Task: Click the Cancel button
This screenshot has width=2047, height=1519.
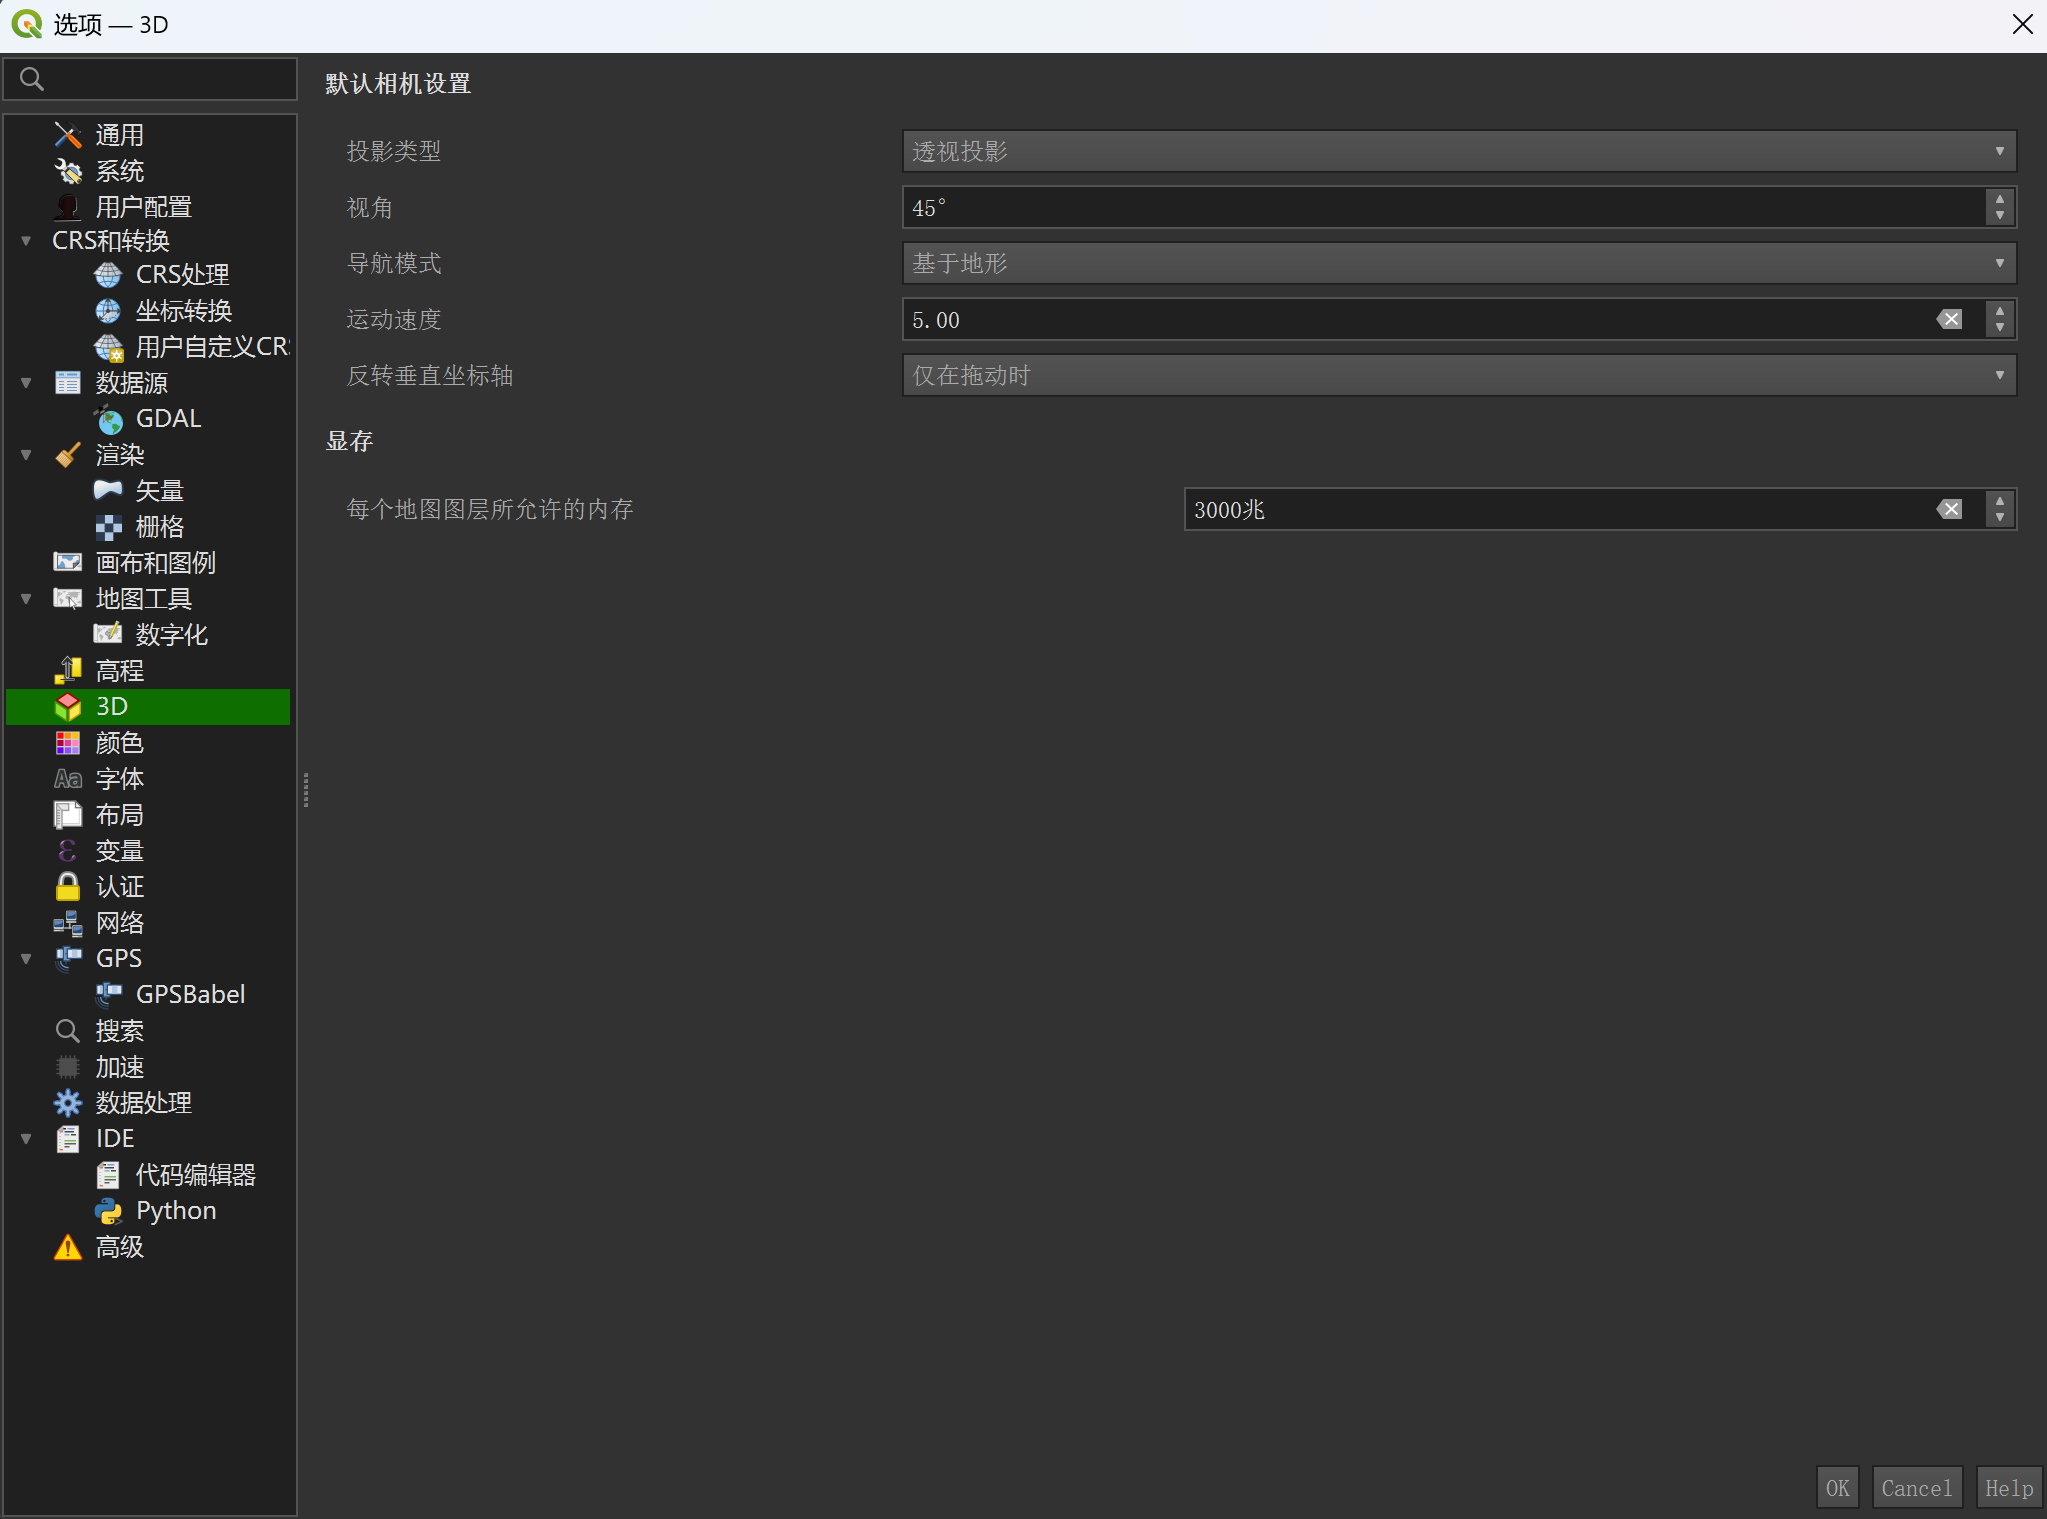Action: 1917,1488
